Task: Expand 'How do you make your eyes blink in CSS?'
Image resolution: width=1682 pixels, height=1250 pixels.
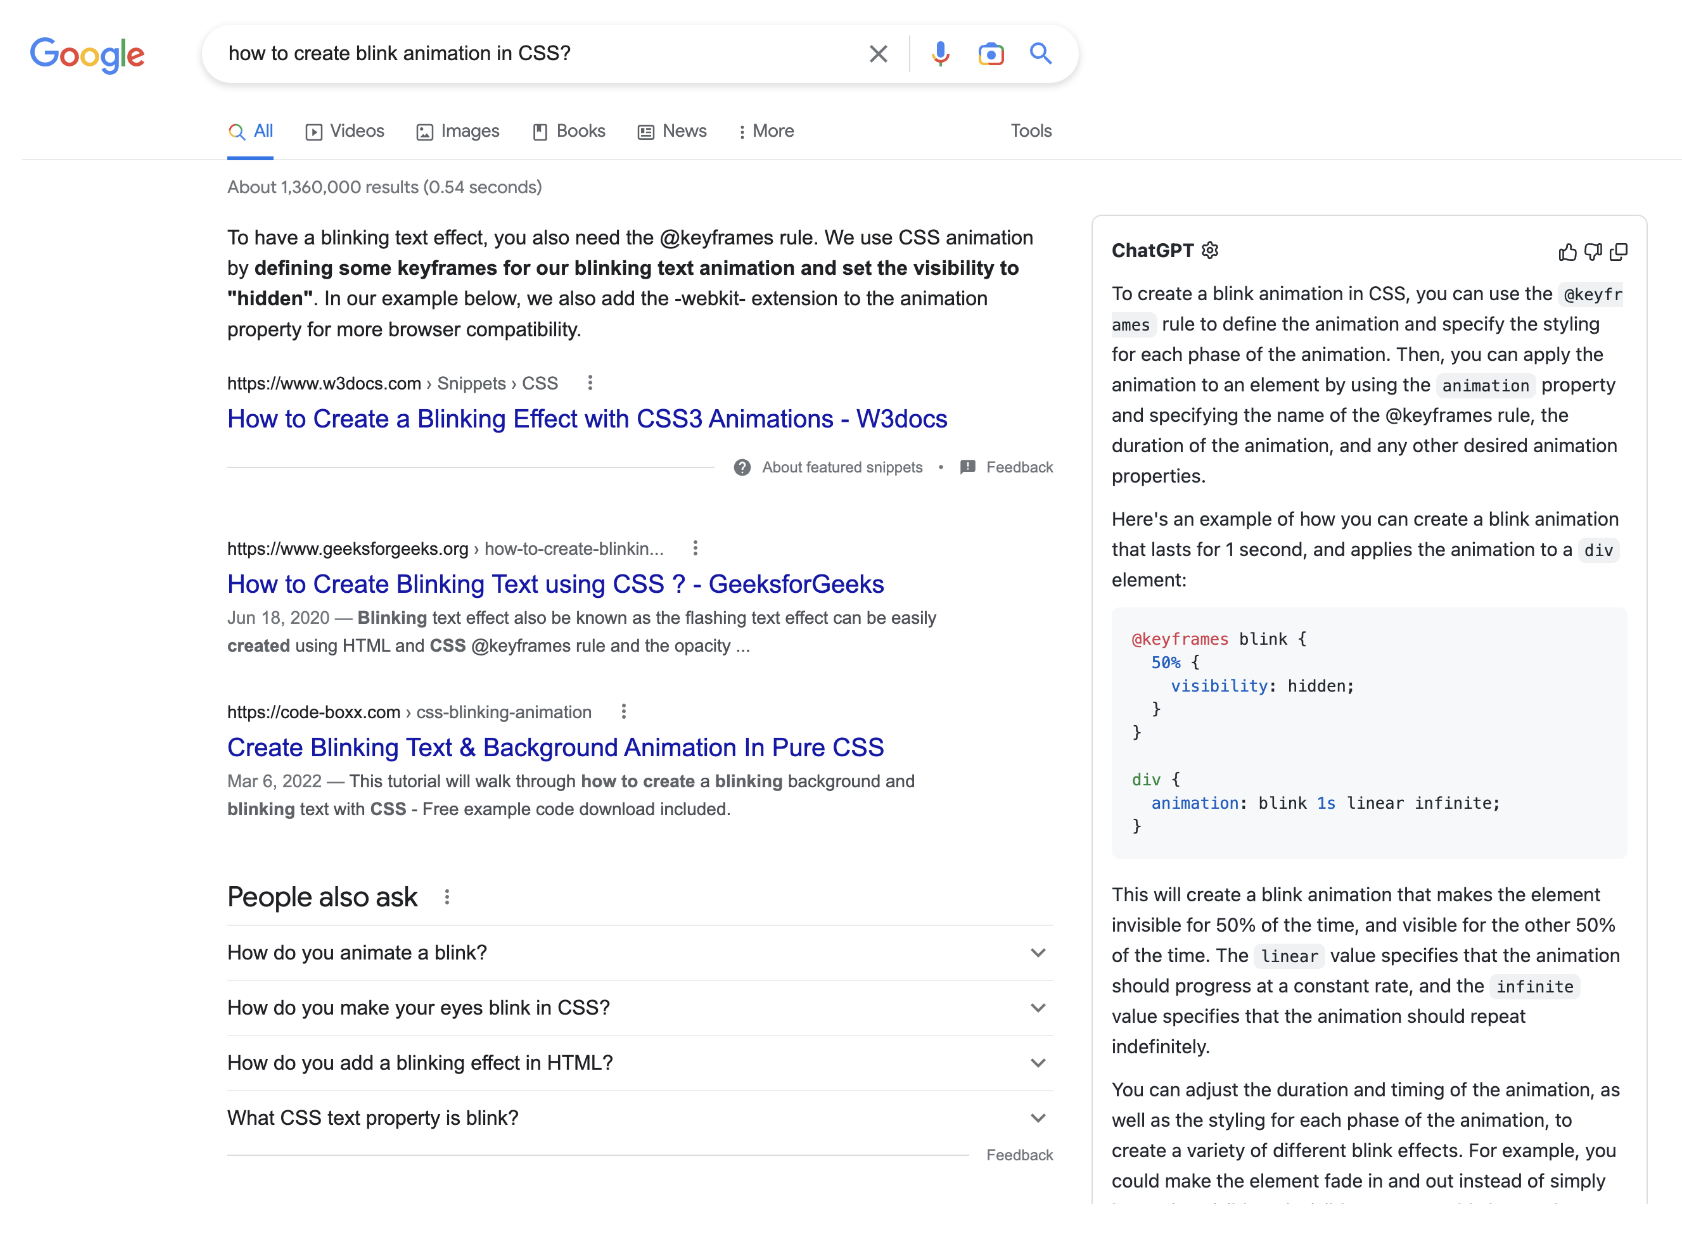Action: [640, 1008]
